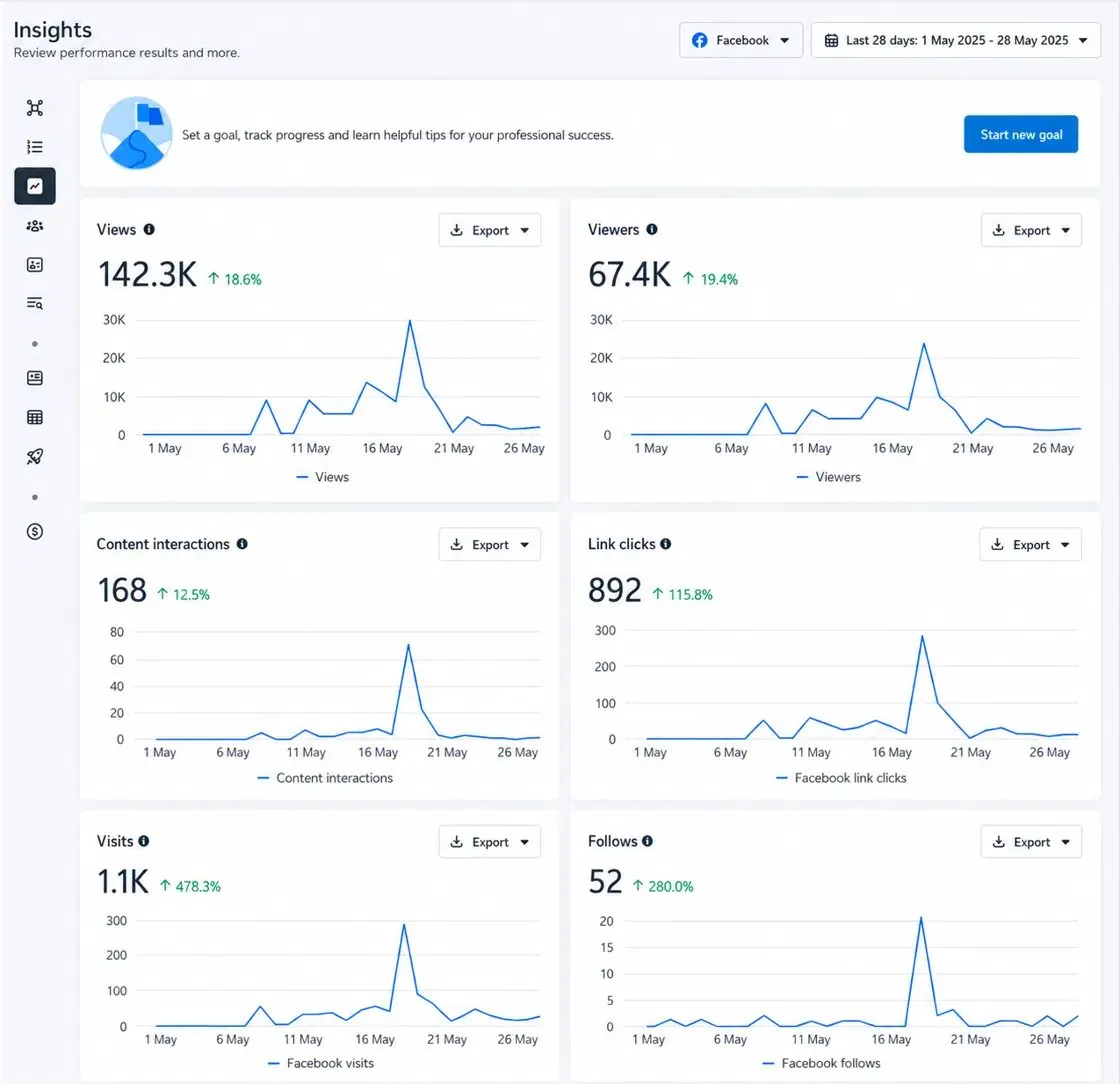Click the 478.3% change indicator
This screenshot has height=1084, width=1120.
click(190, 886)
